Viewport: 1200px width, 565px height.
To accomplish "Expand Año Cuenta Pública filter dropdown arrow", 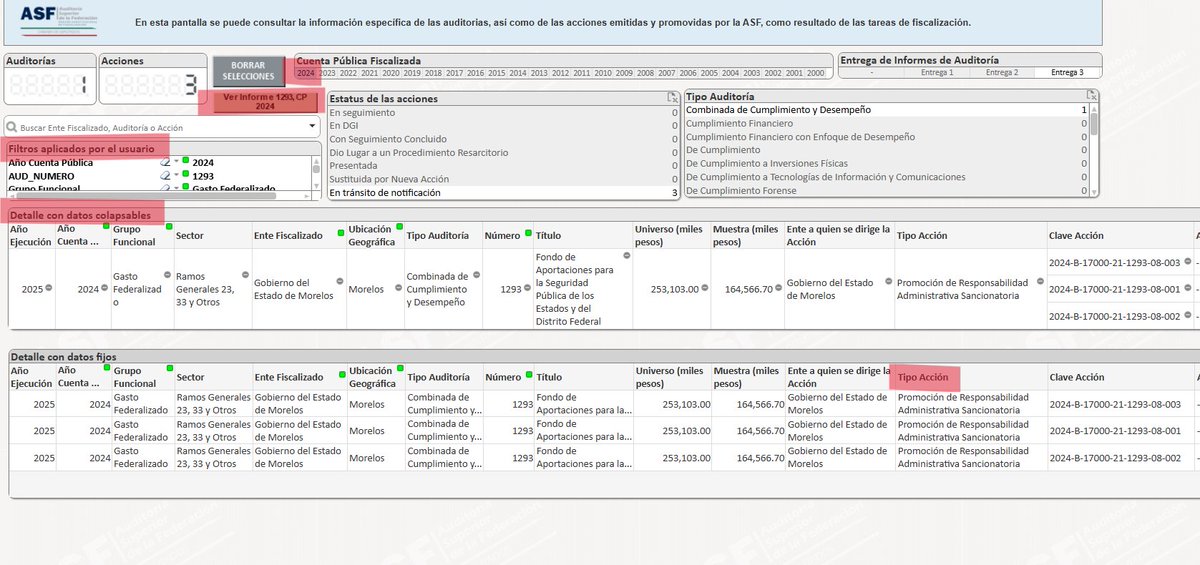I will click(x=177, y=162).
